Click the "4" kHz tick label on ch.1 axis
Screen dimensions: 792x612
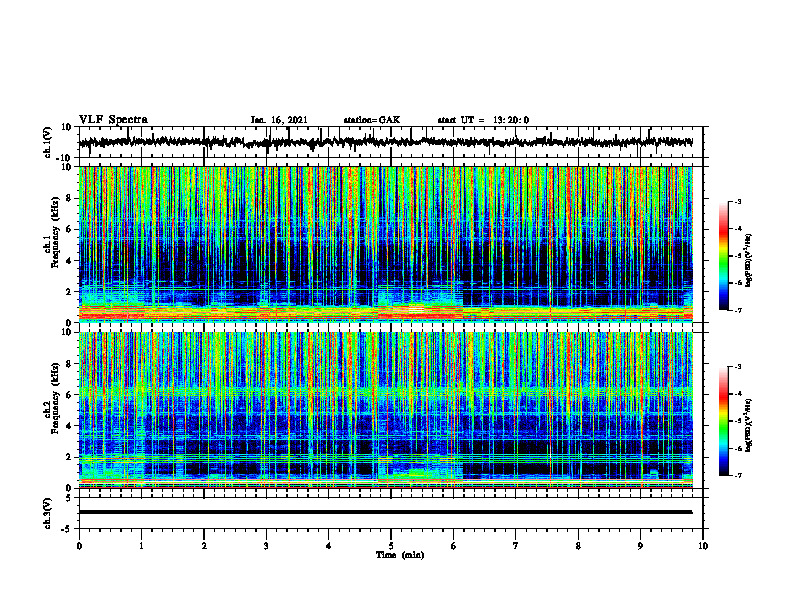click(x=69, y=261)
